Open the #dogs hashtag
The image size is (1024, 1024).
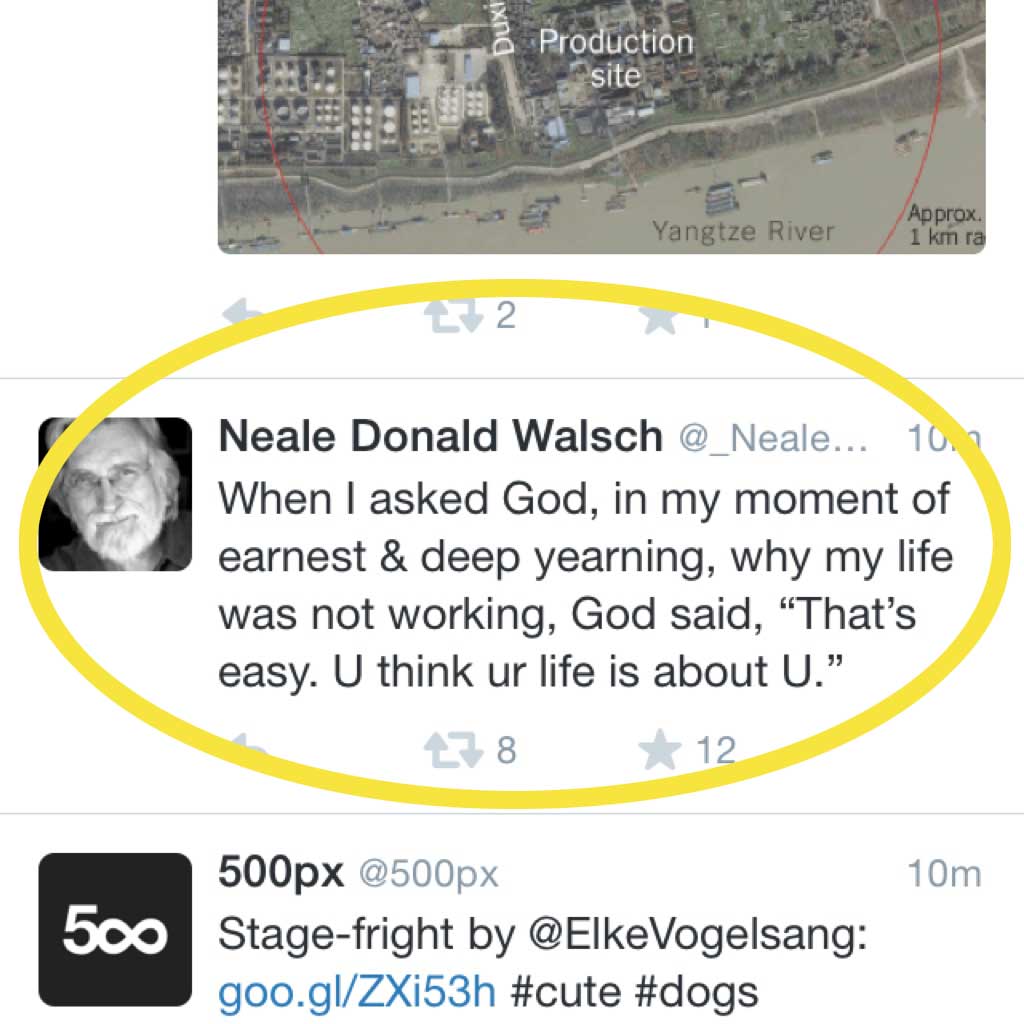[x=697, y=992]
